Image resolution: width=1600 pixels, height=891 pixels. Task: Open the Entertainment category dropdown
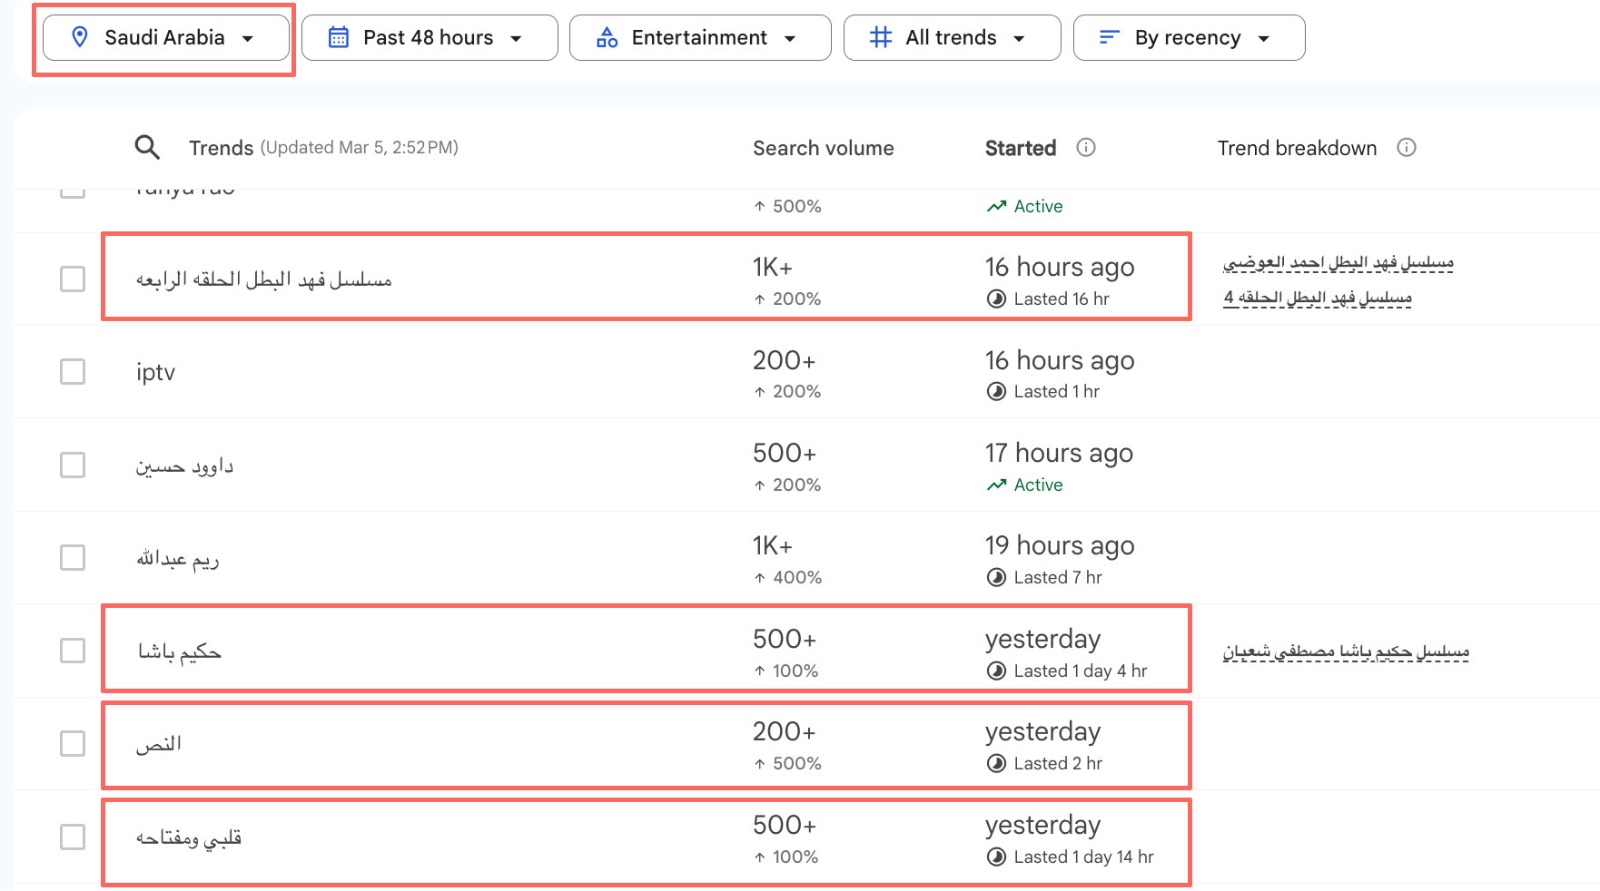click(700, 38)
